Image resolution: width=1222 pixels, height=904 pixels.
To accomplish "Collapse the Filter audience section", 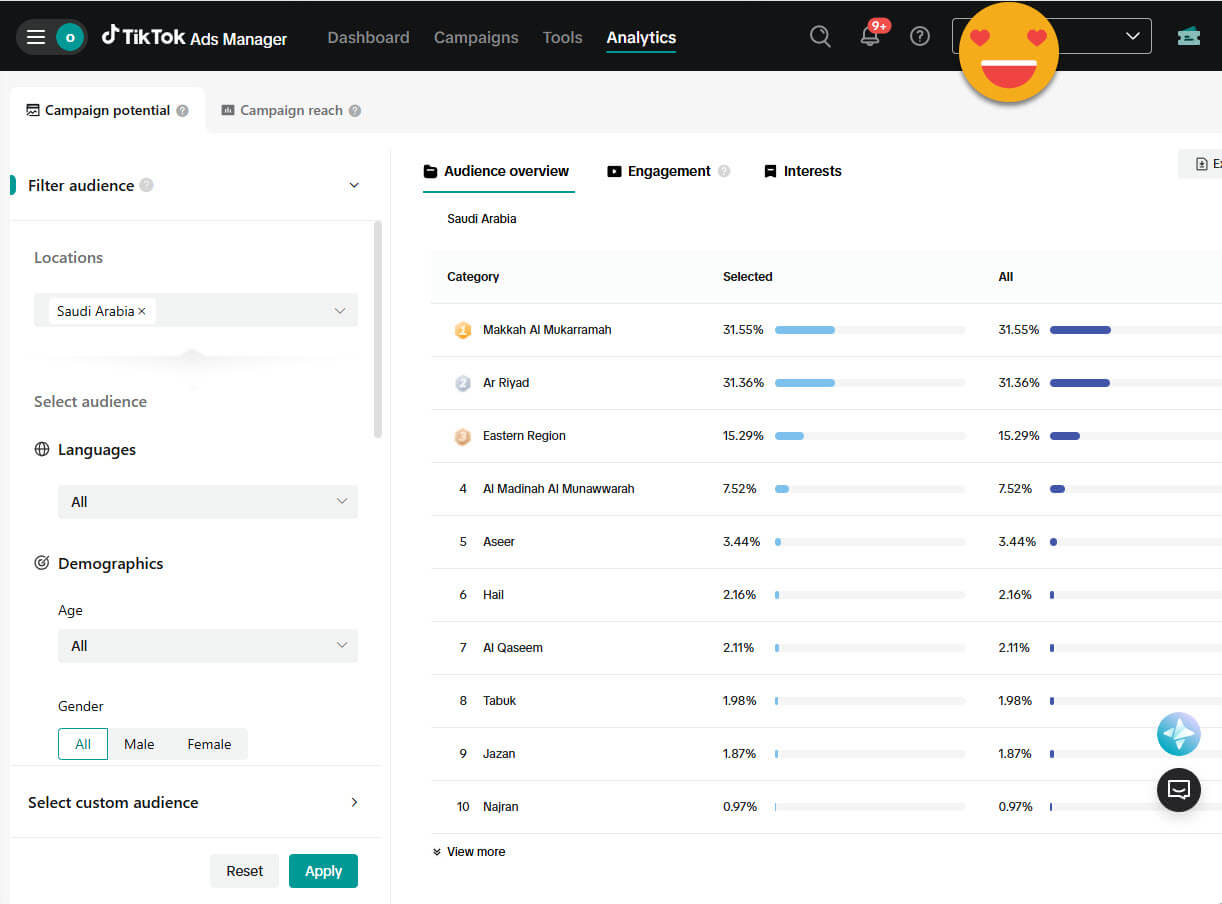I will tap(353, 185).
